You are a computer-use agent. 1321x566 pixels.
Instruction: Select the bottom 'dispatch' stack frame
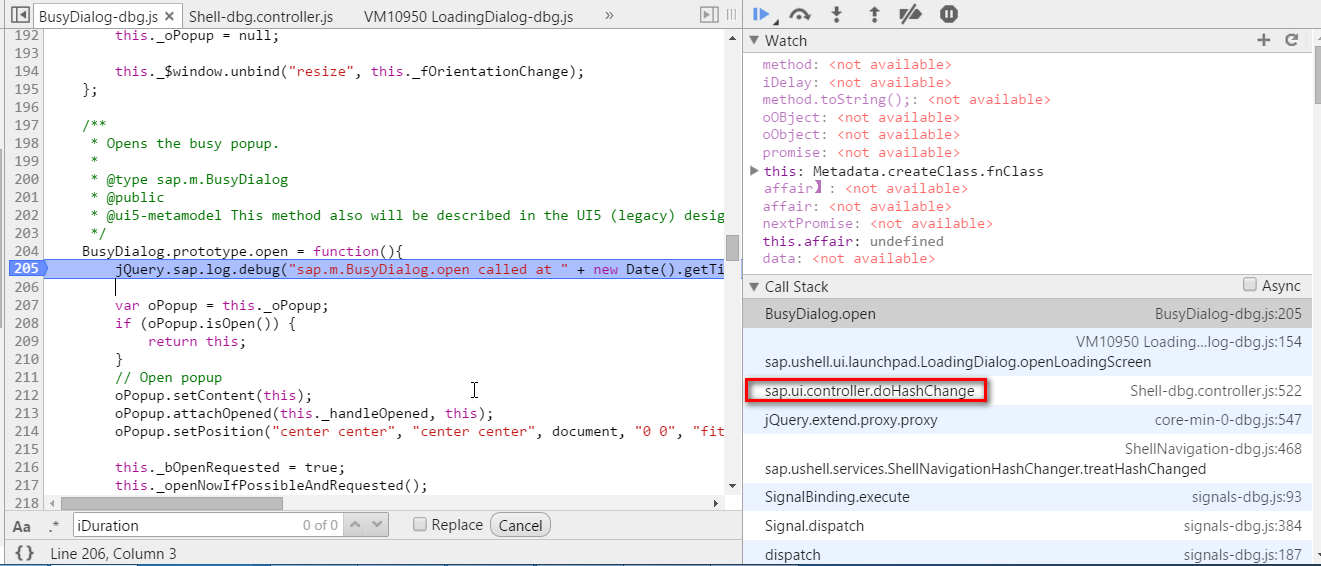[1027, 554]
